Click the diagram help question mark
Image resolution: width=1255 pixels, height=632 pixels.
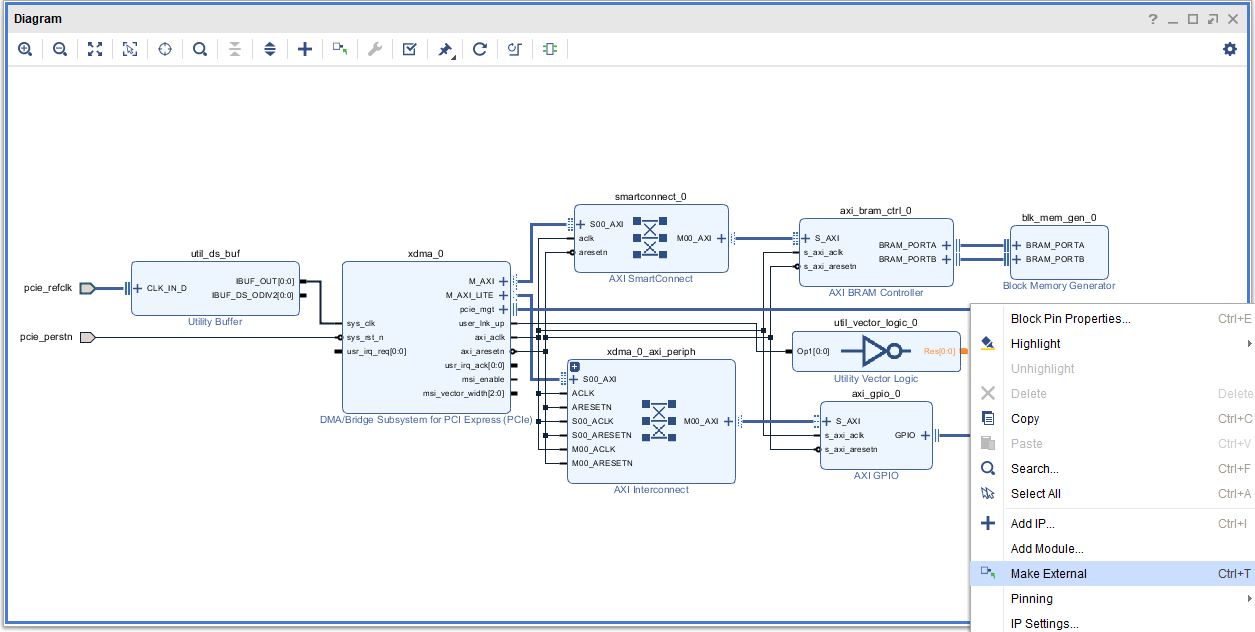(x=1153, y=19)
